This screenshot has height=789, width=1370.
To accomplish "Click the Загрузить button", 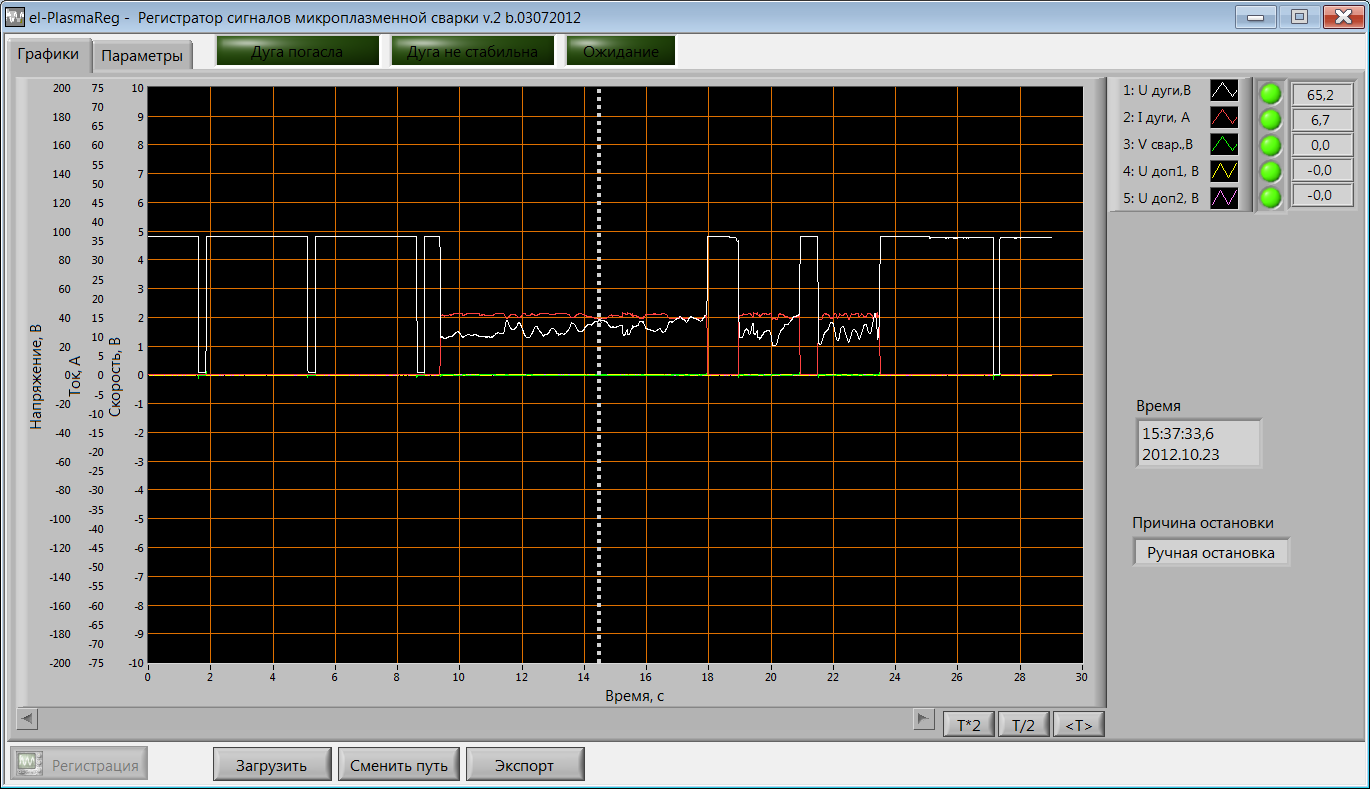I will coord(270,765).
